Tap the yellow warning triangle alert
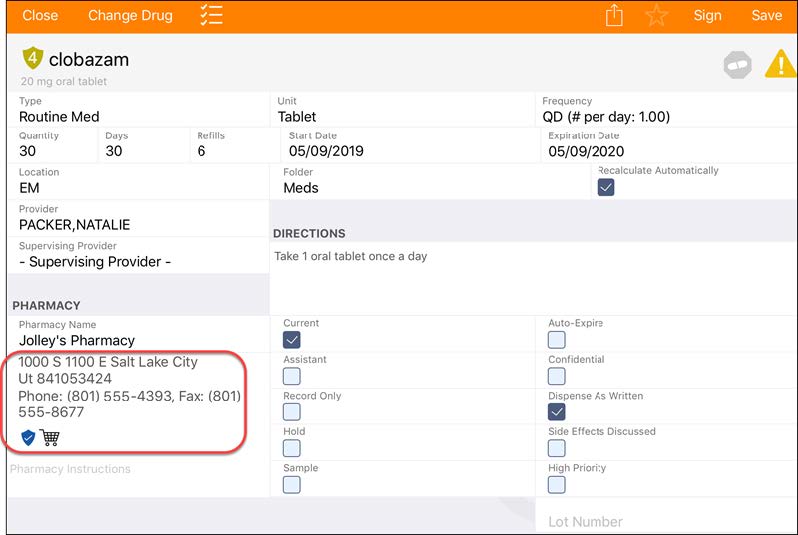 click(781, 65)
